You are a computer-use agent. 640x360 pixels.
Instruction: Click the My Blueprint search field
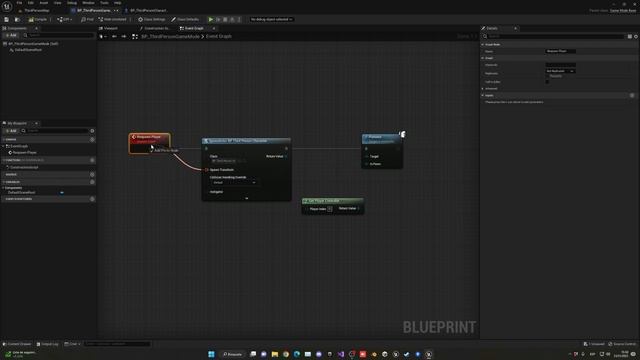coord(55,131)
